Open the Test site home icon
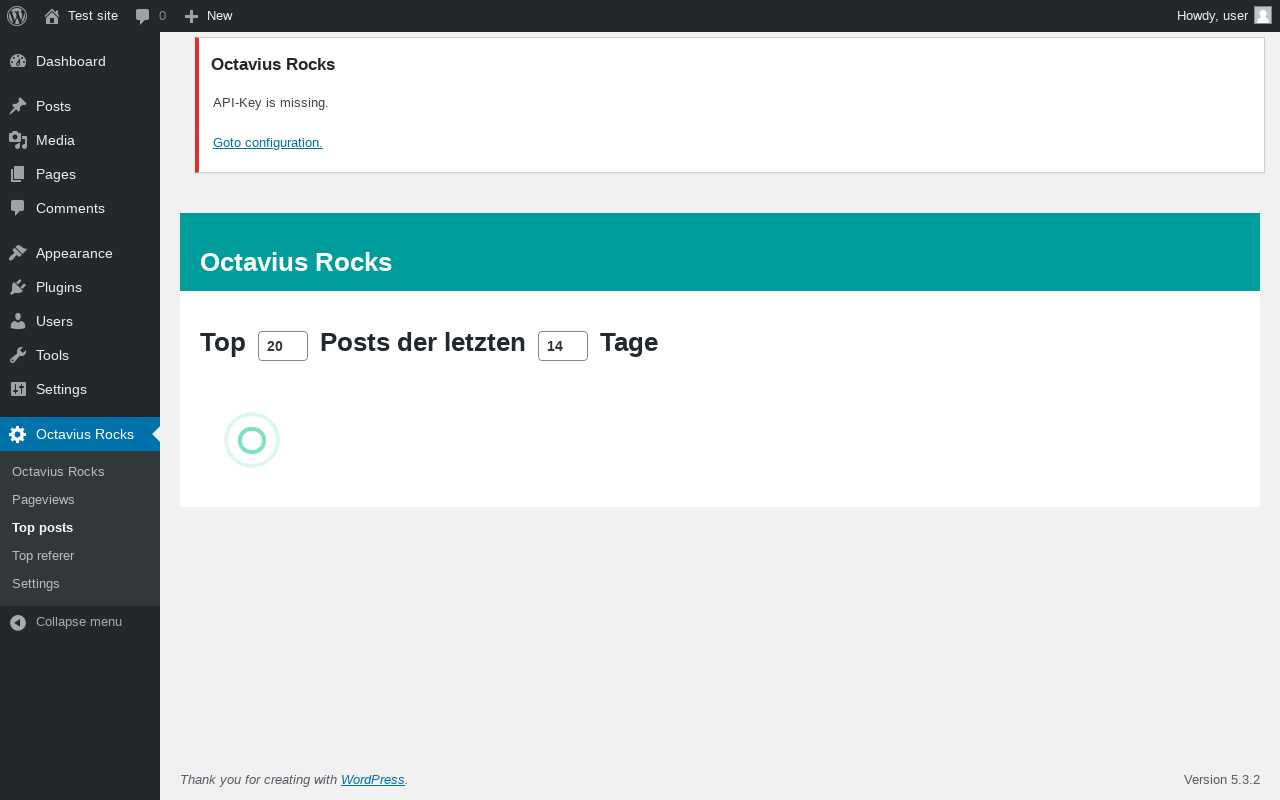The height and width of the screenshot is (800, 1280). 52,16
